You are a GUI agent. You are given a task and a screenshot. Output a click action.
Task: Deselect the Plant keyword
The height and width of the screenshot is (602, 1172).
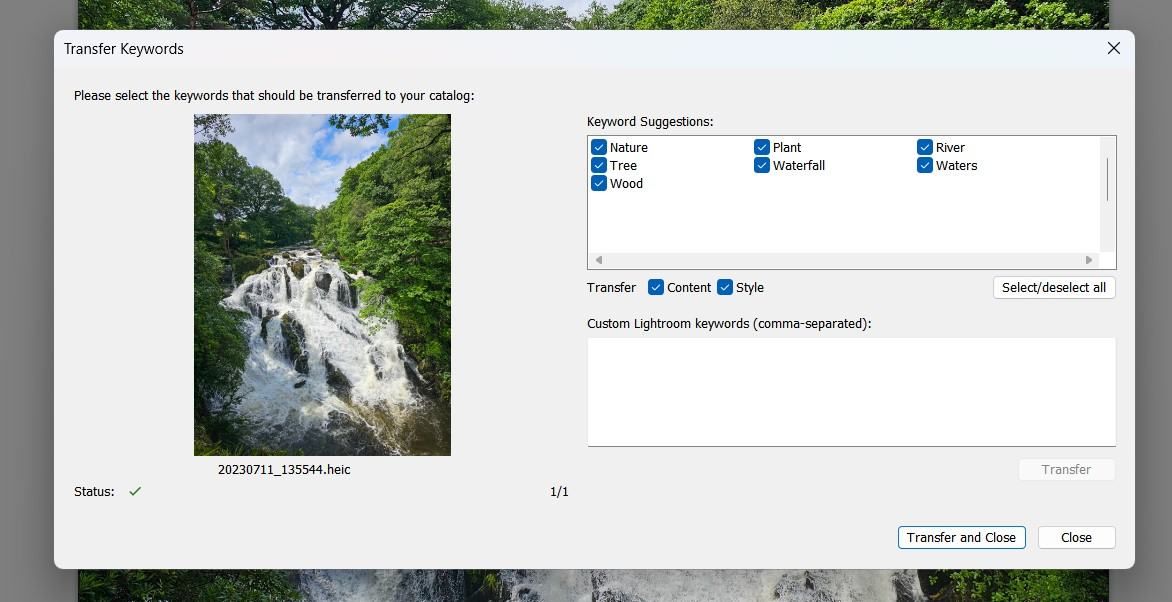(762, 147)
